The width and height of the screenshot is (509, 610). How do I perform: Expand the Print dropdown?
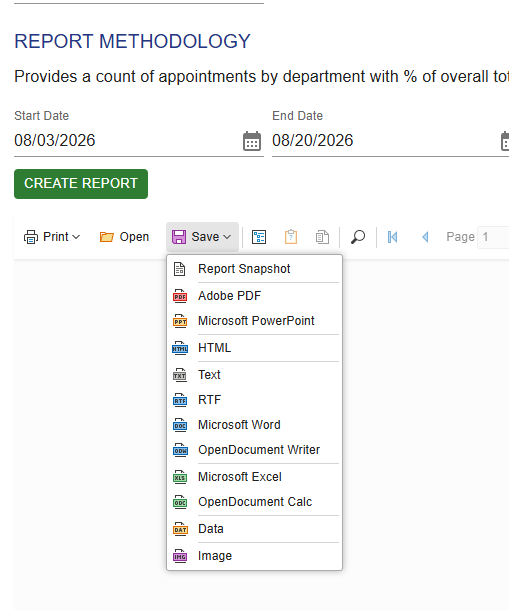tap(52, 237)
